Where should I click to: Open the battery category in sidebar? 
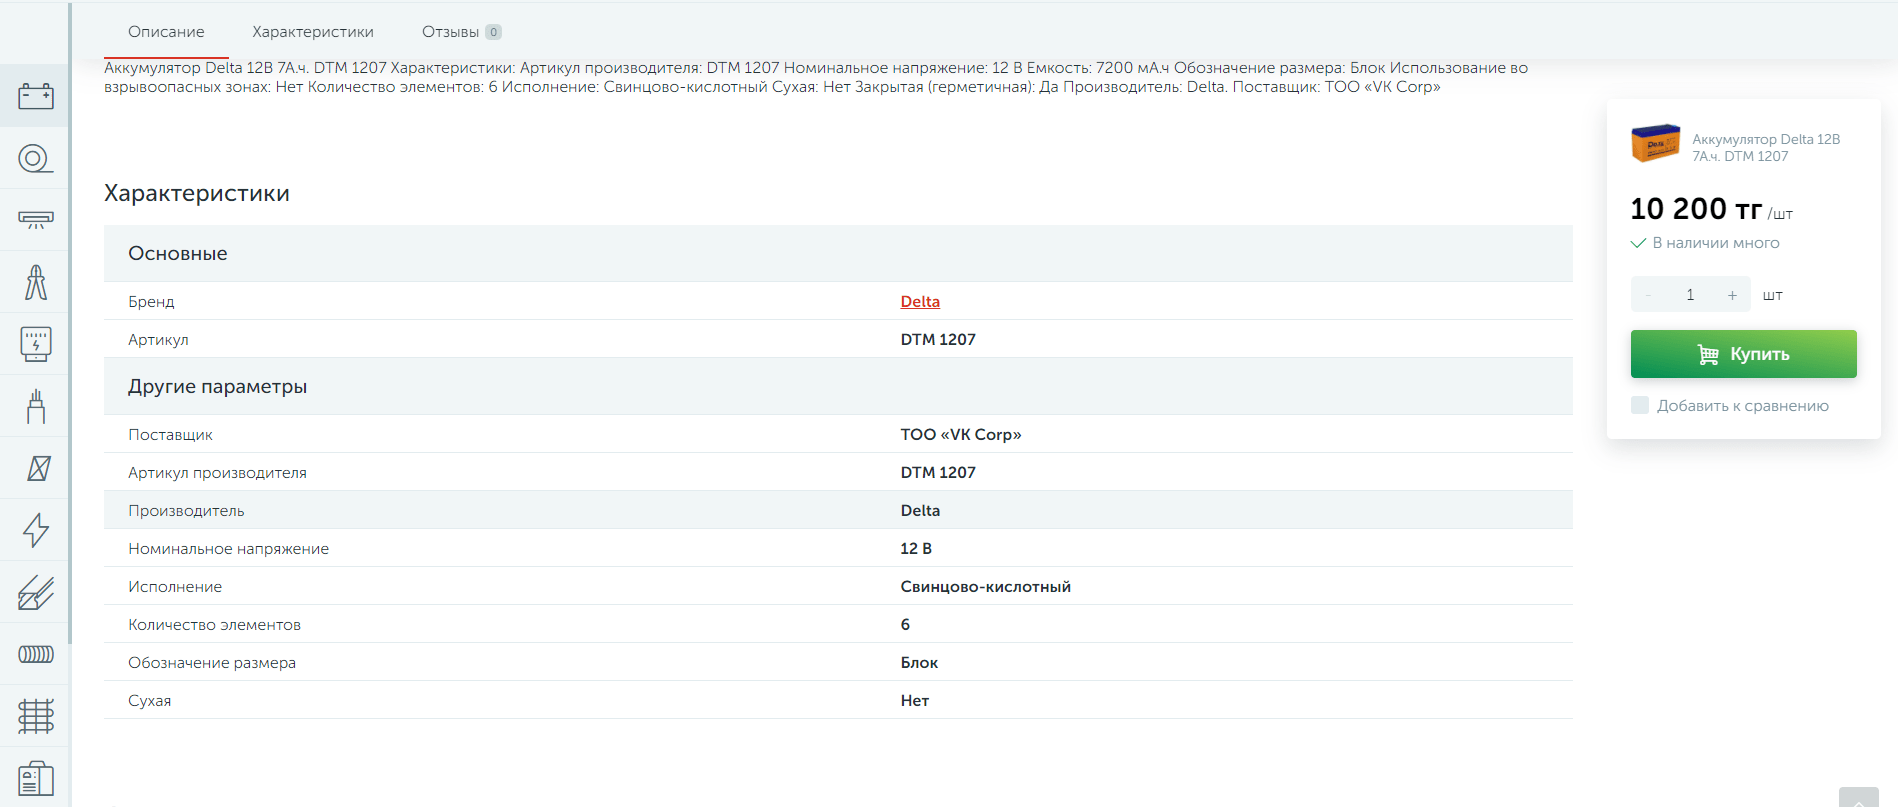36,96
